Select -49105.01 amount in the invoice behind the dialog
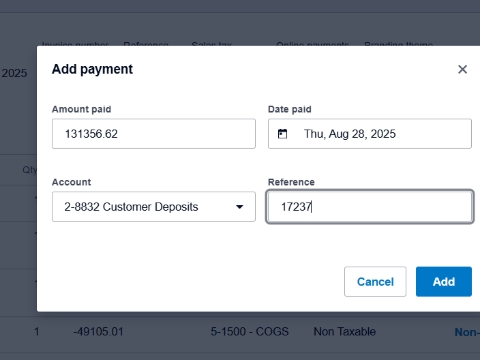 tap(98, 332)
